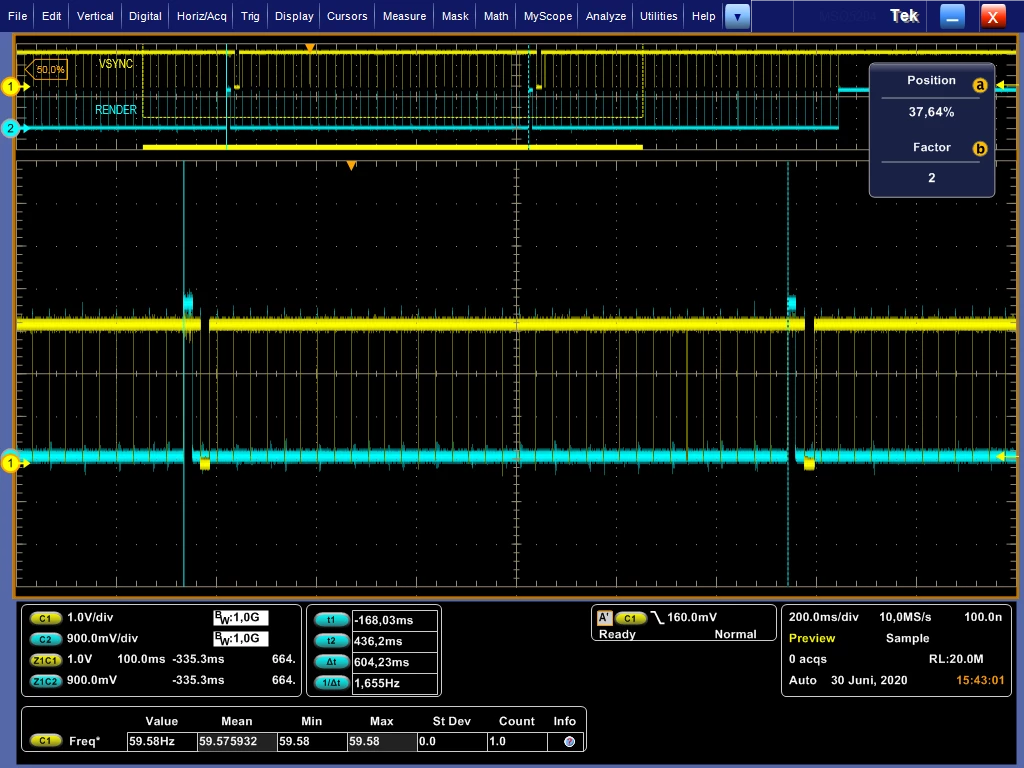This screenshot has width=1024, height=768.
Task: Click the 50.0% trigger level marker
Action: pos(46,69)
